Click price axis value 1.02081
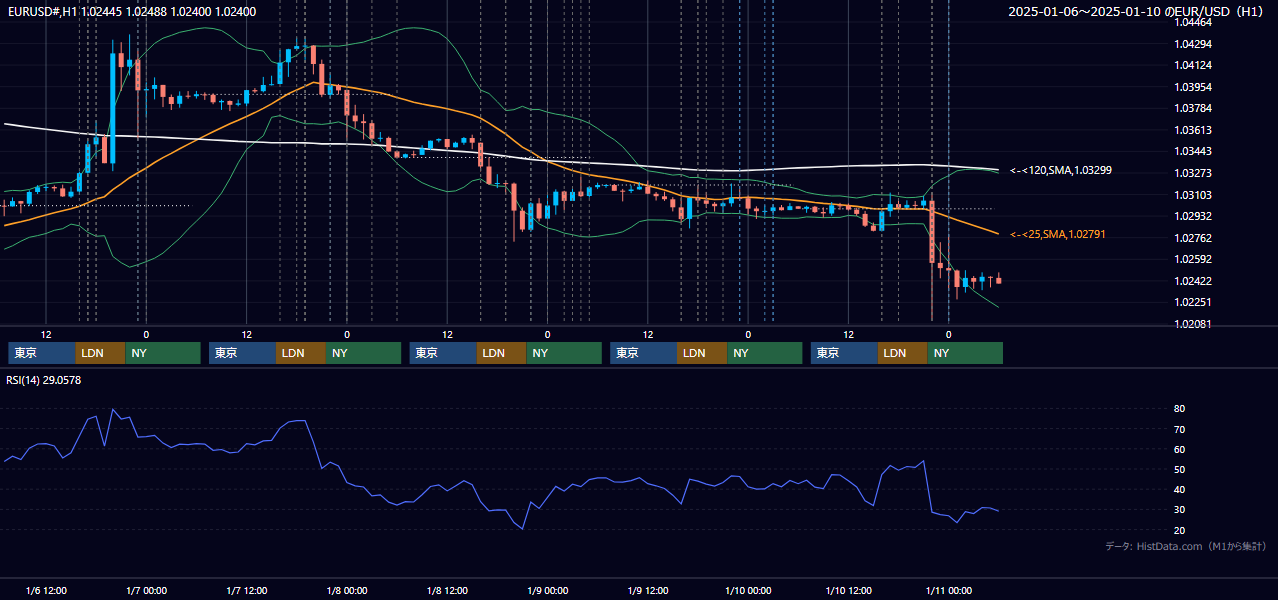 (1193, 324)
